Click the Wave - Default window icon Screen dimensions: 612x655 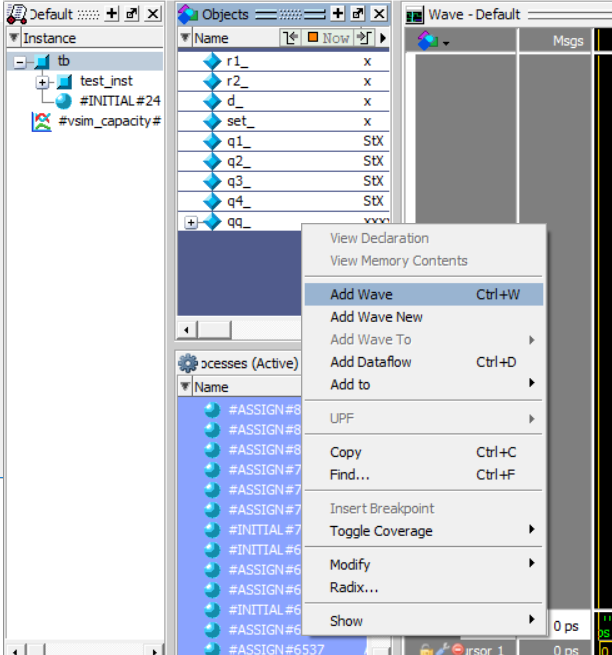[x=414, y=15]
